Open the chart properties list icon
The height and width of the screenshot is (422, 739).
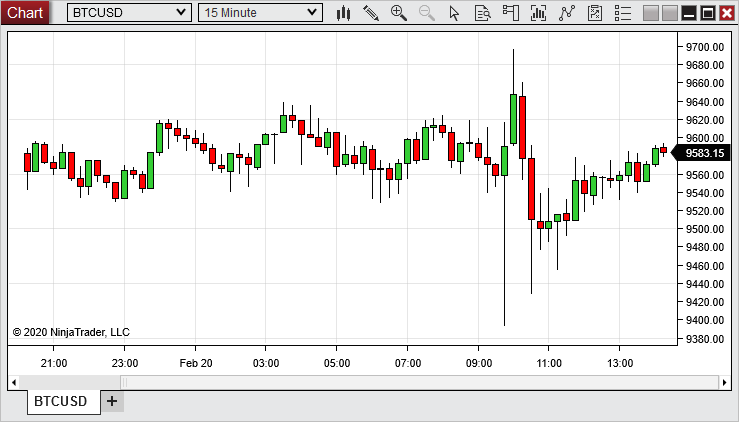click(624, 13)
